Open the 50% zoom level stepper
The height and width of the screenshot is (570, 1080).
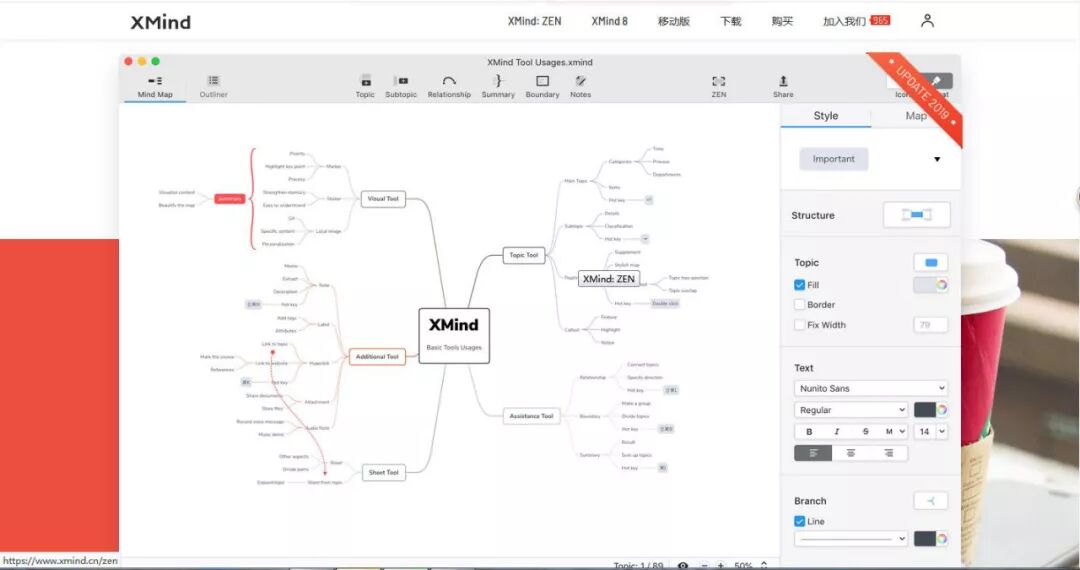click(763, 565)
